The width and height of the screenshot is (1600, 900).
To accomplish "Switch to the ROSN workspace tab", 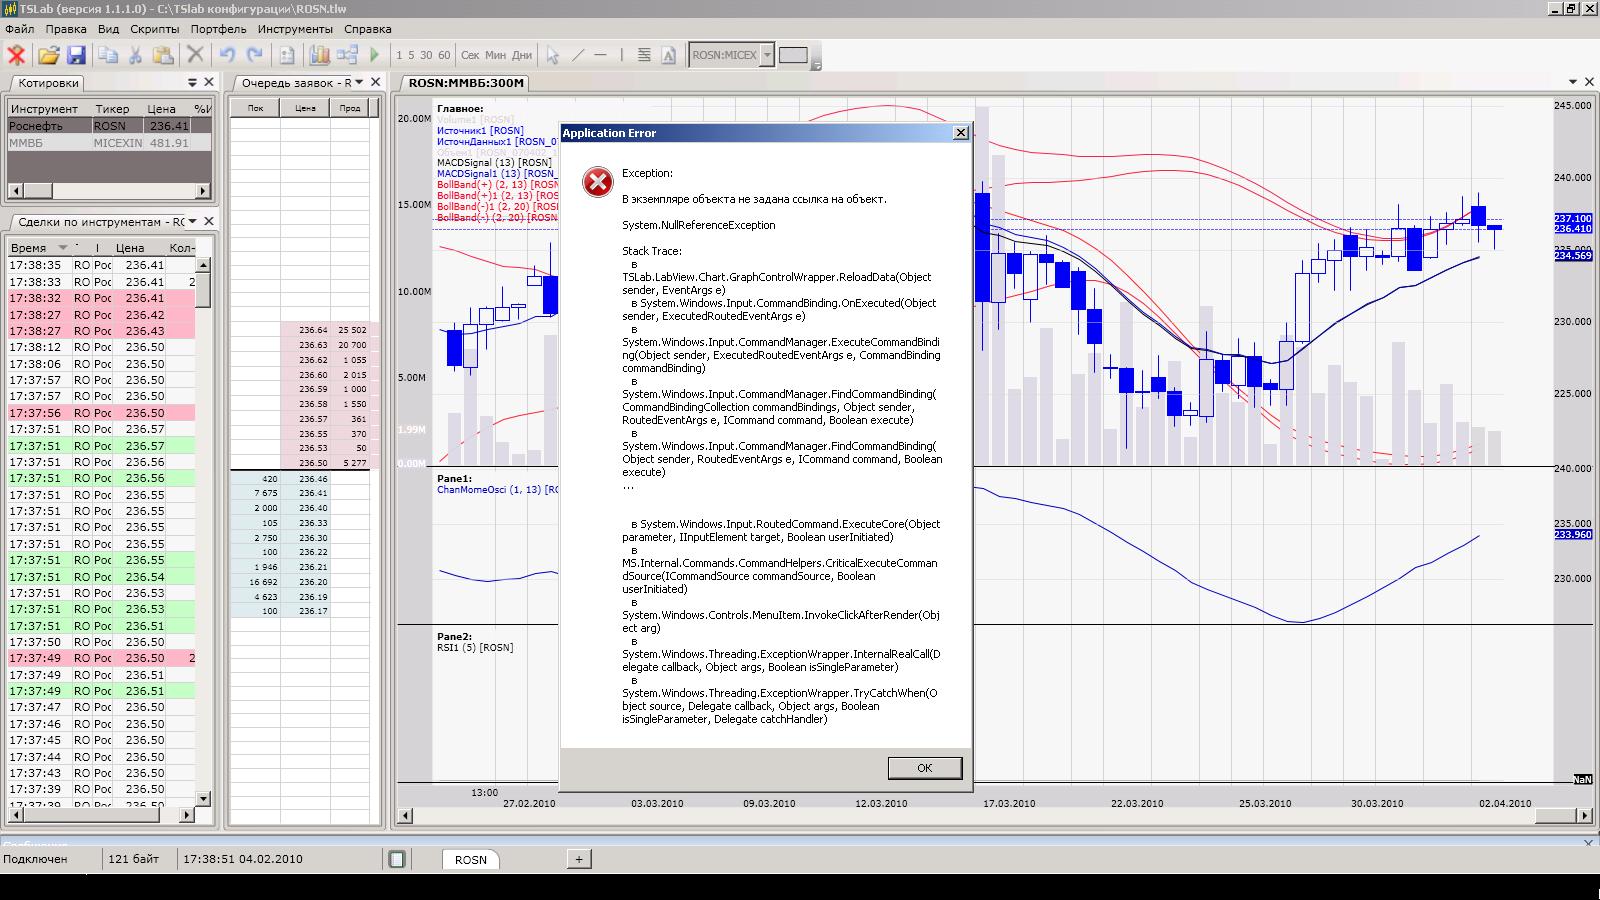I will (470, 860).
